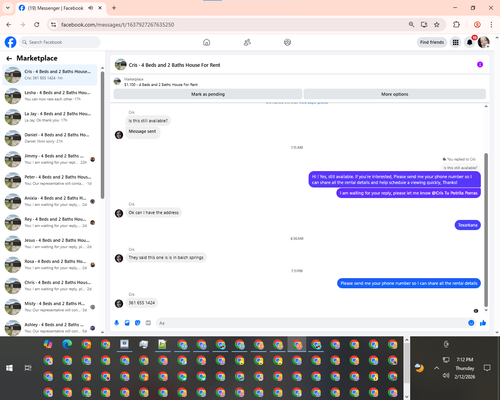Open conversation info purple icon
The image size is (500, 400).
[x=480, y=65]
